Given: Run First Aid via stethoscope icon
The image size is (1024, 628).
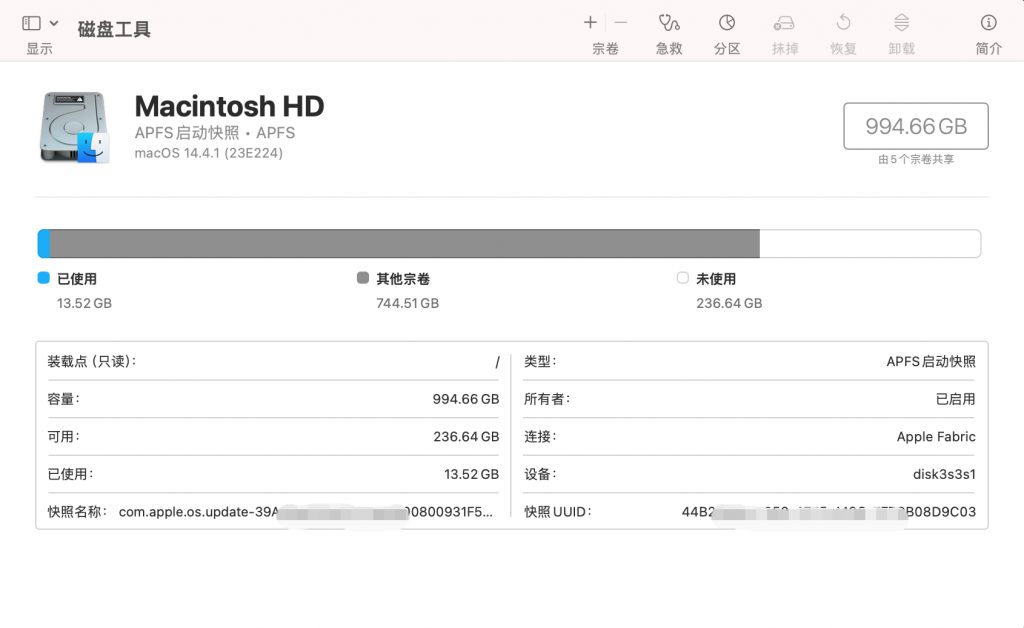Looking at the screenshot, I should (x=669, y=23).
